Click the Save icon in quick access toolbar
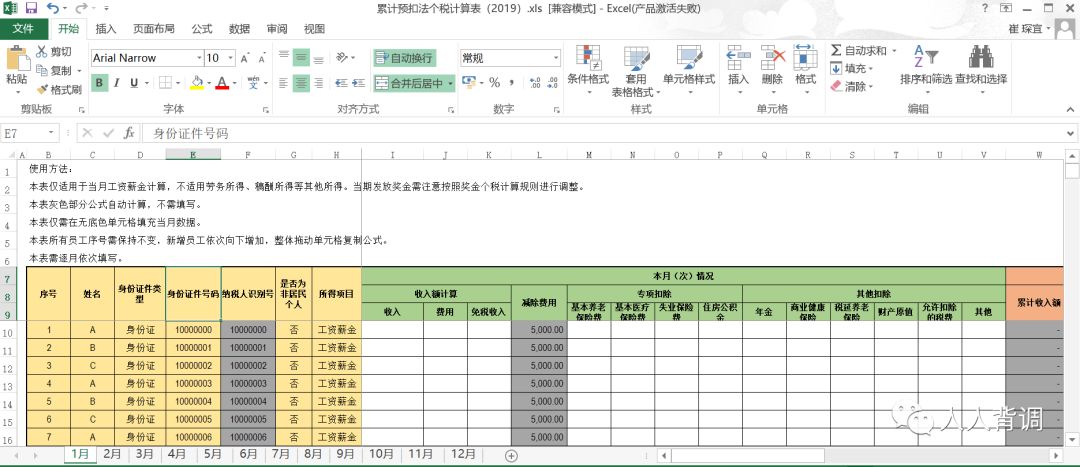Screen dimensions: 1080x467 [31, 8]
